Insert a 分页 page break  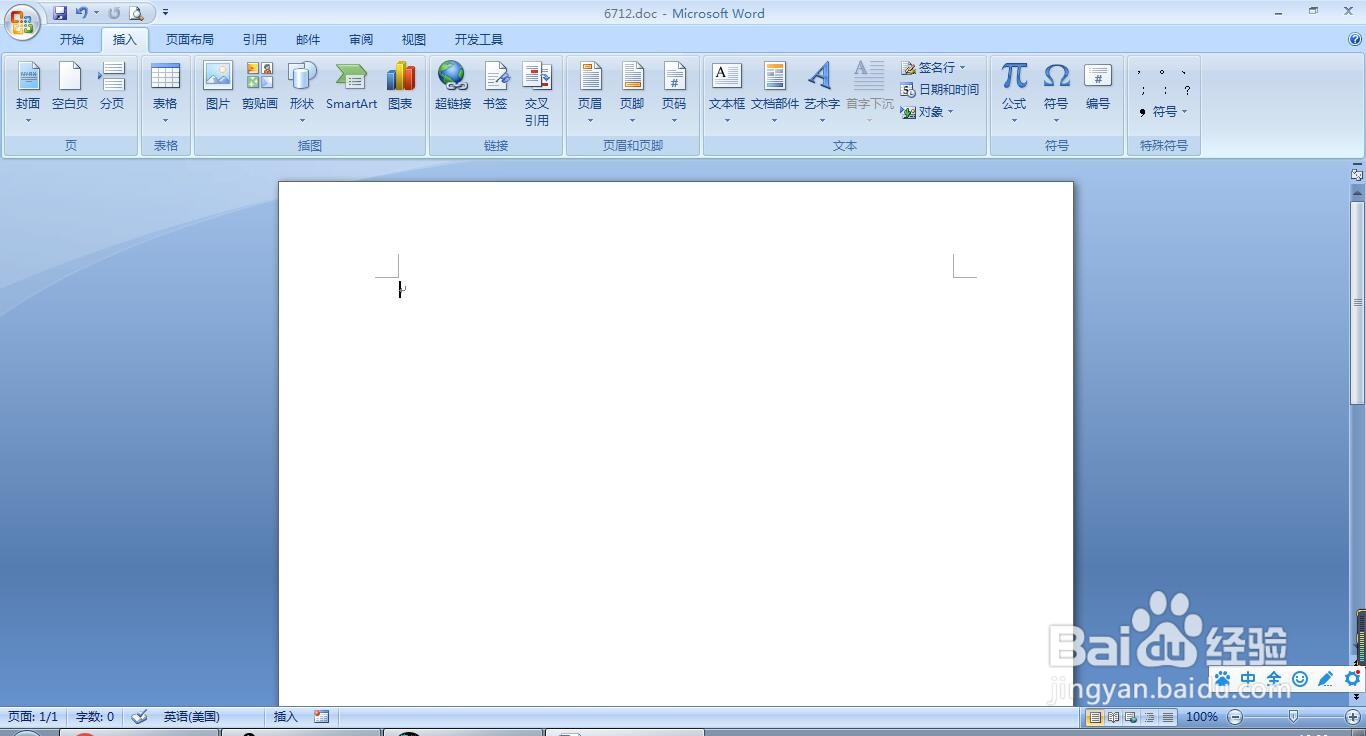tap(112, 87)
